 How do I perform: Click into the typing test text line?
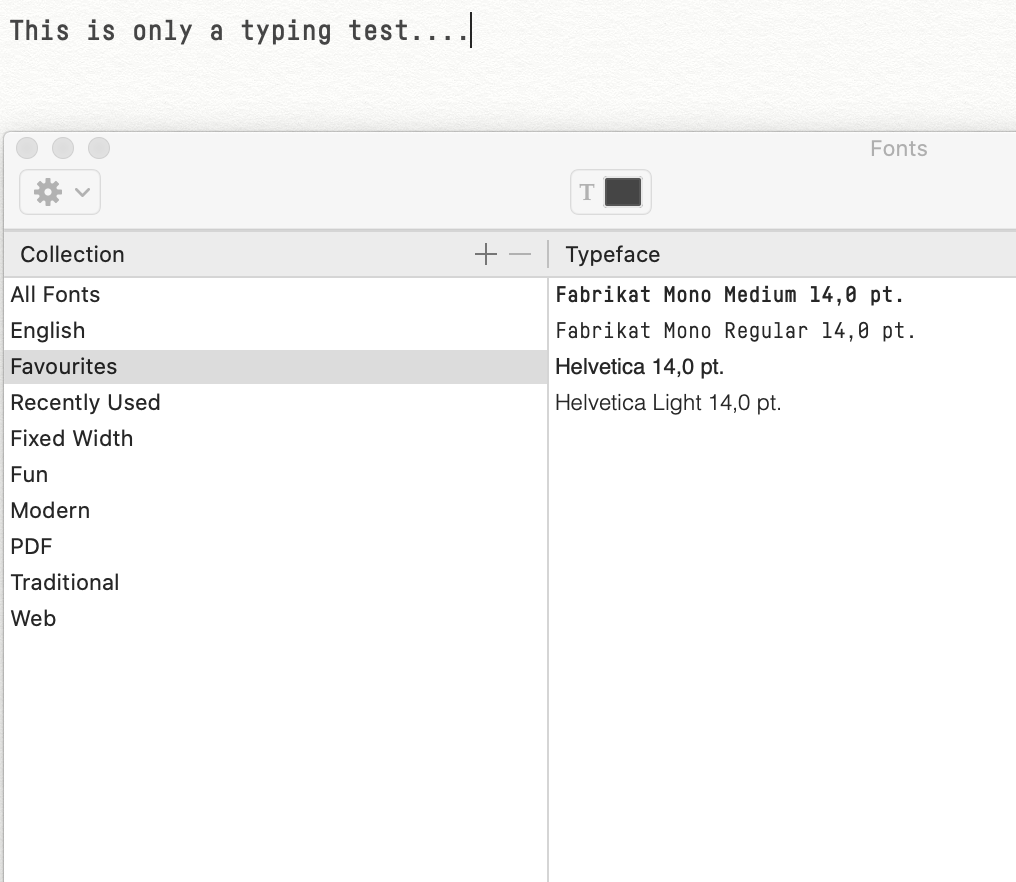click(240, 31)
